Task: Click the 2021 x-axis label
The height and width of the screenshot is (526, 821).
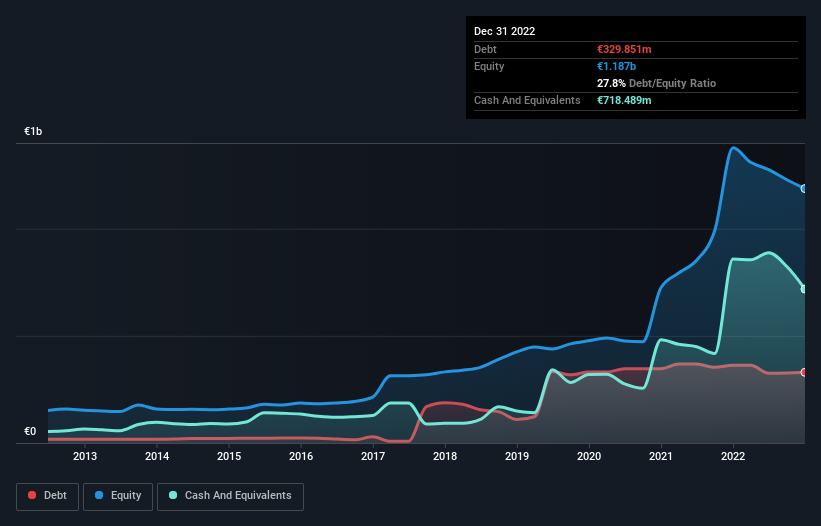Action: click(661, 456)
